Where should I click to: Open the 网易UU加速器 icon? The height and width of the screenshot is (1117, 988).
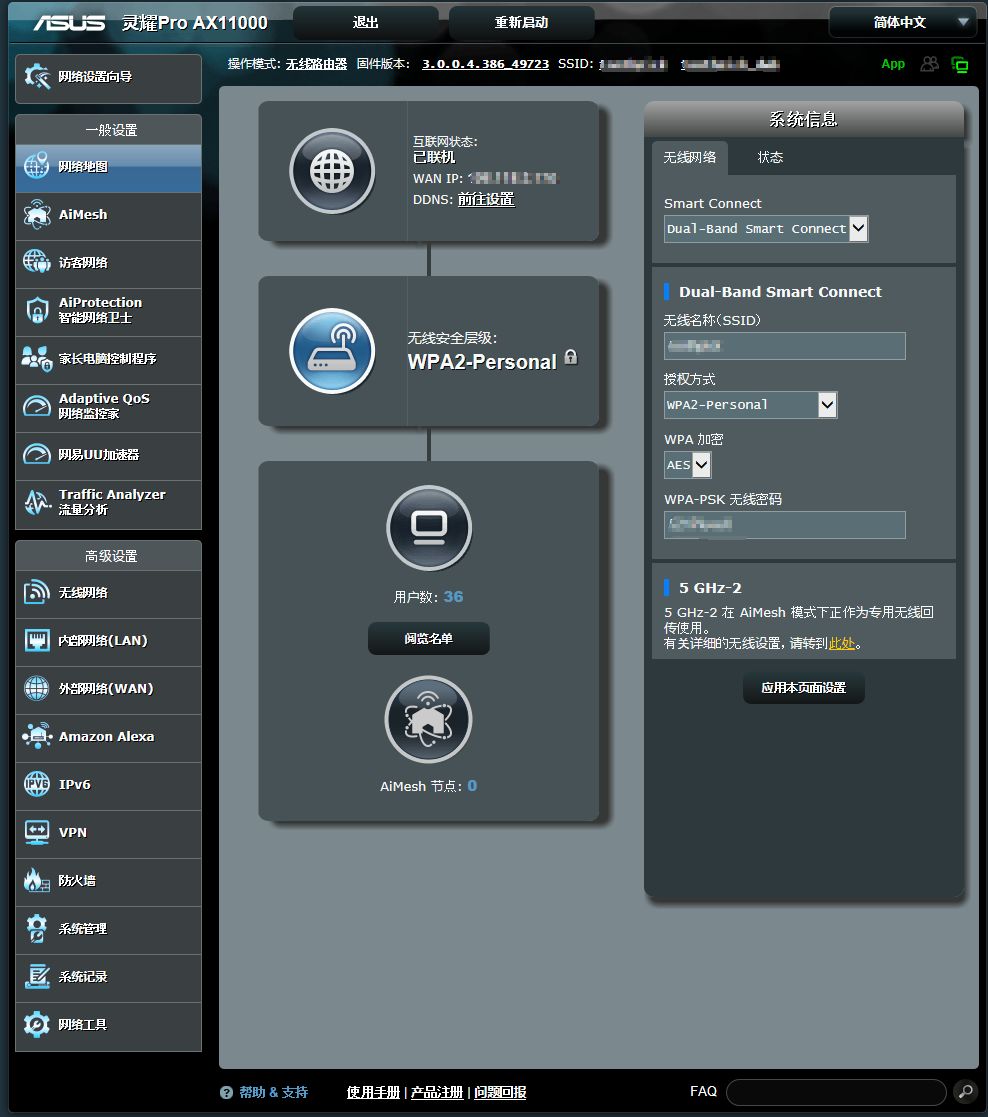pyautogui.click(x=37, y=454)
